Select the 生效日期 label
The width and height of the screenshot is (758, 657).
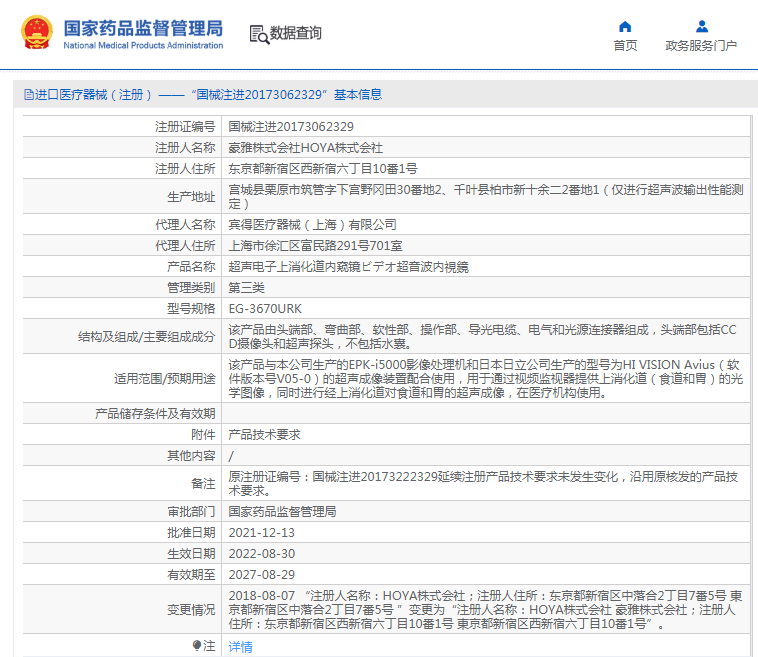pyautogui.click(x=191, y=554)
